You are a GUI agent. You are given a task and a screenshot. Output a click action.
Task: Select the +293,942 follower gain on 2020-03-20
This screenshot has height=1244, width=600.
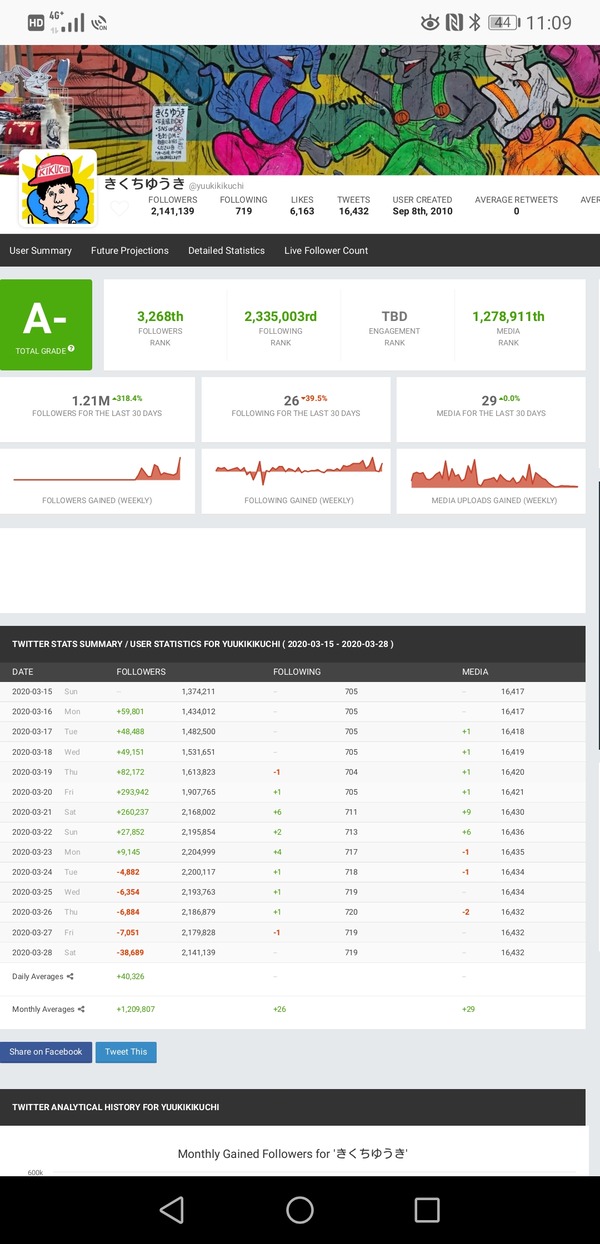coord(132,791)
